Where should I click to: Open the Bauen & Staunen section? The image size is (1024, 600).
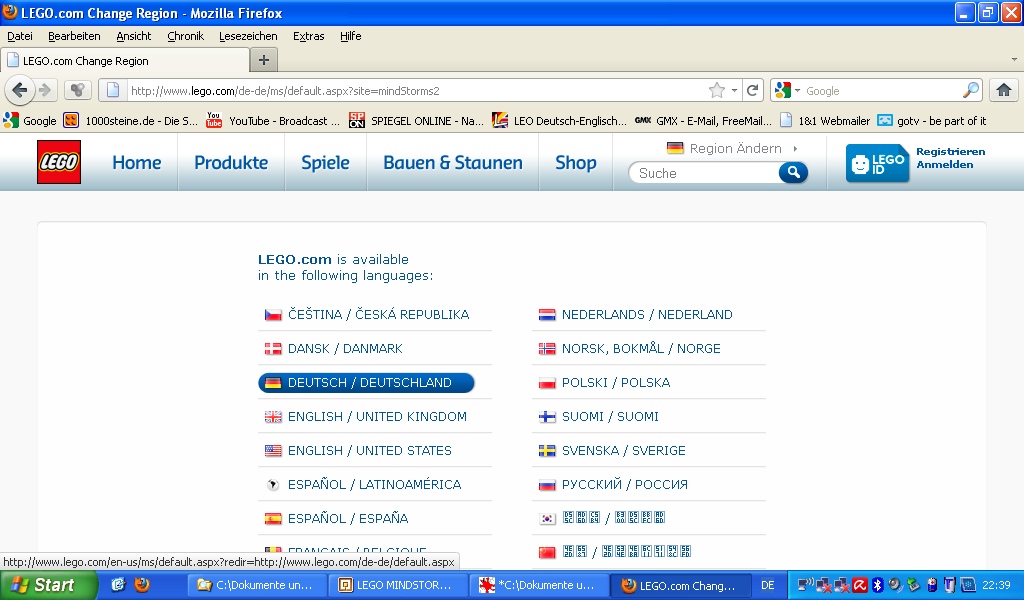(x=453, y=163)
